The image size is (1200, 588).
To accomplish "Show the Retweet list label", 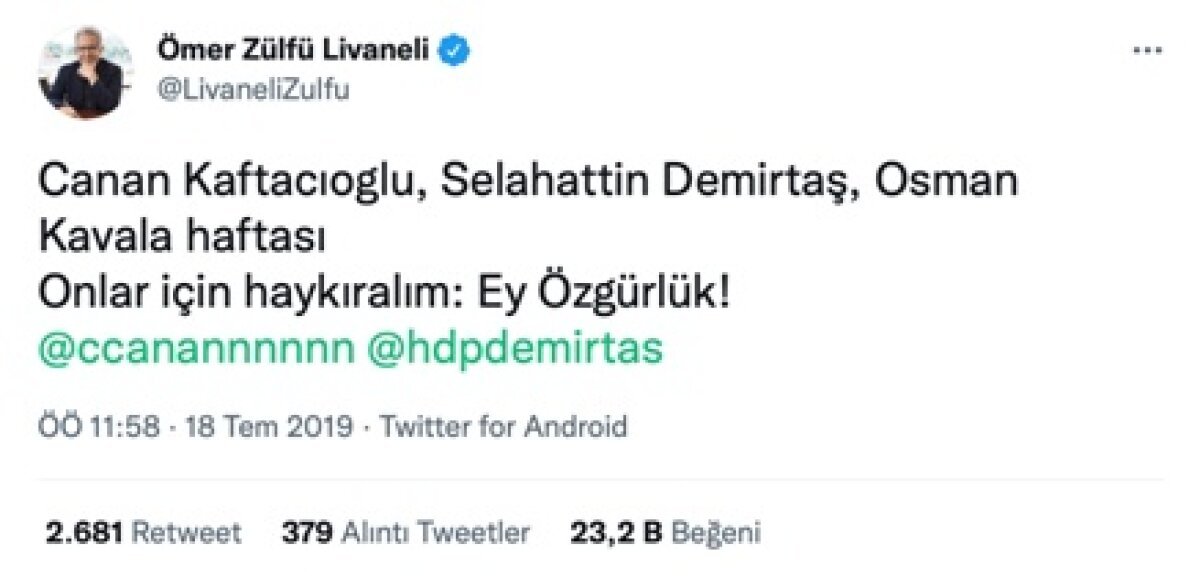I will coord(187,533).
